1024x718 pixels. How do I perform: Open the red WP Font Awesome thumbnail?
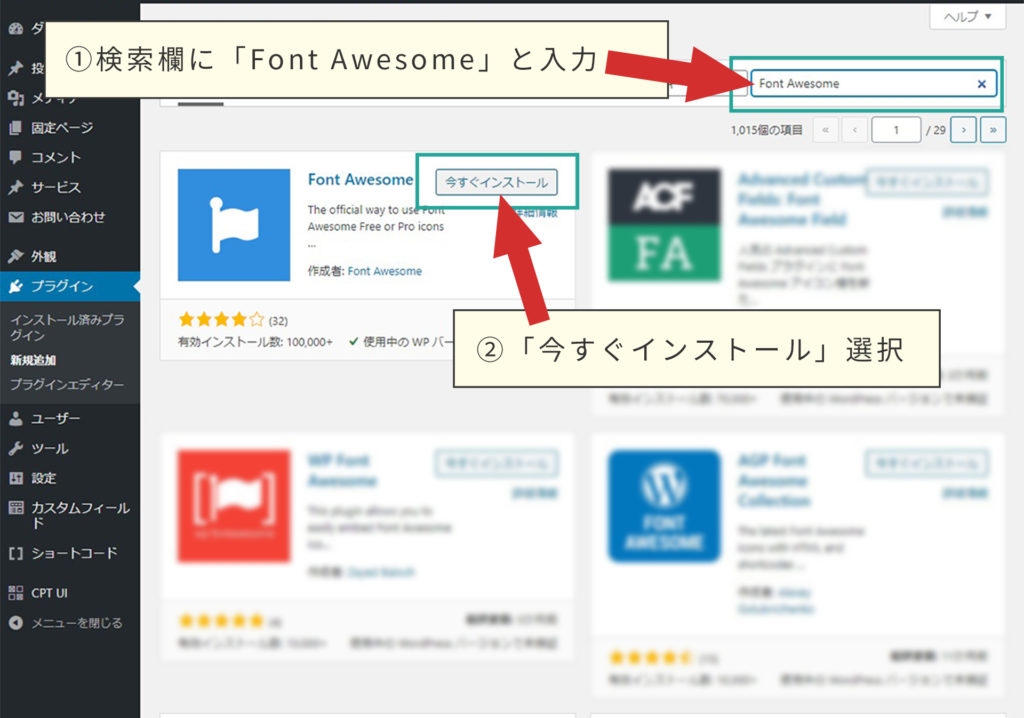click(234, 506)
